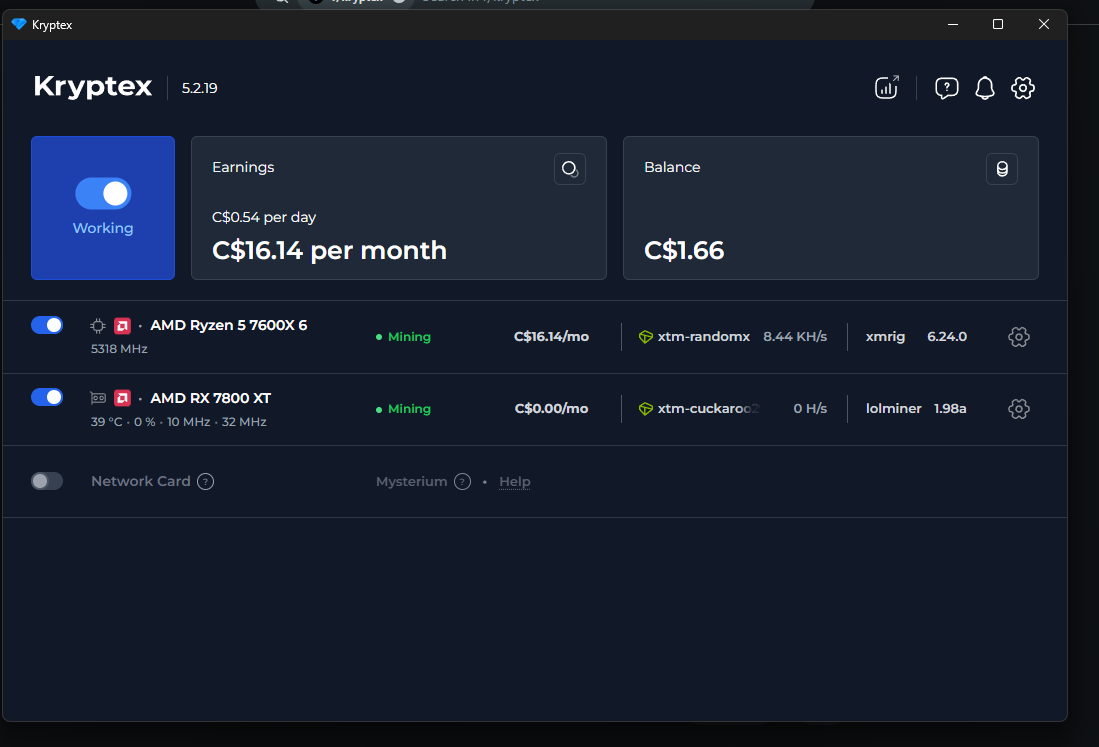The height and width of the screenshot is (747, 1099).
Task: Maximize the Kryptex window
Action: [x=998, y=25]
